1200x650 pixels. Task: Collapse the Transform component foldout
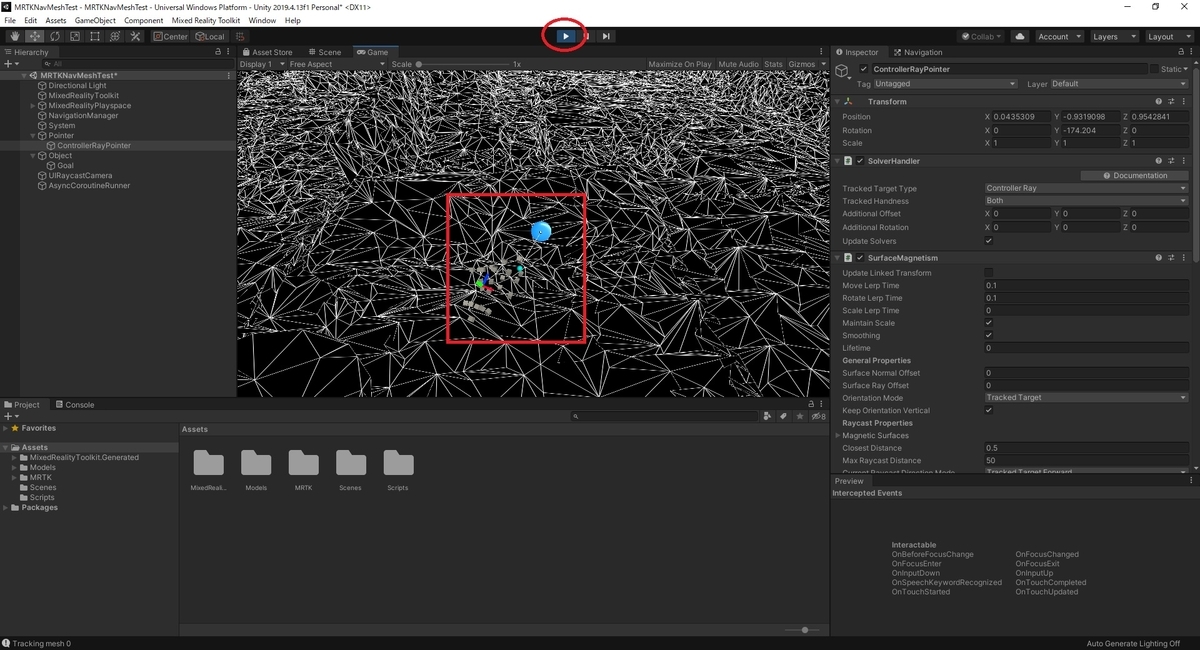pos(838,101)
